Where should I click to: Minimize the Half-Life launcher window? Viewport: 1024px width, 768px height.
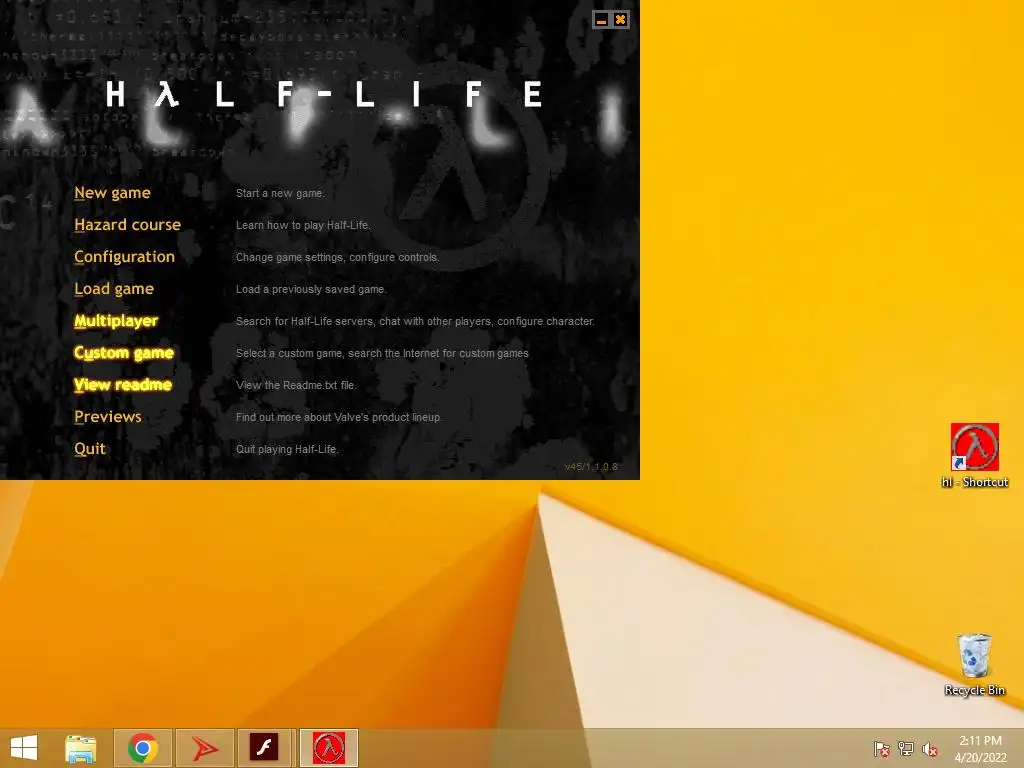coord(601,20)
